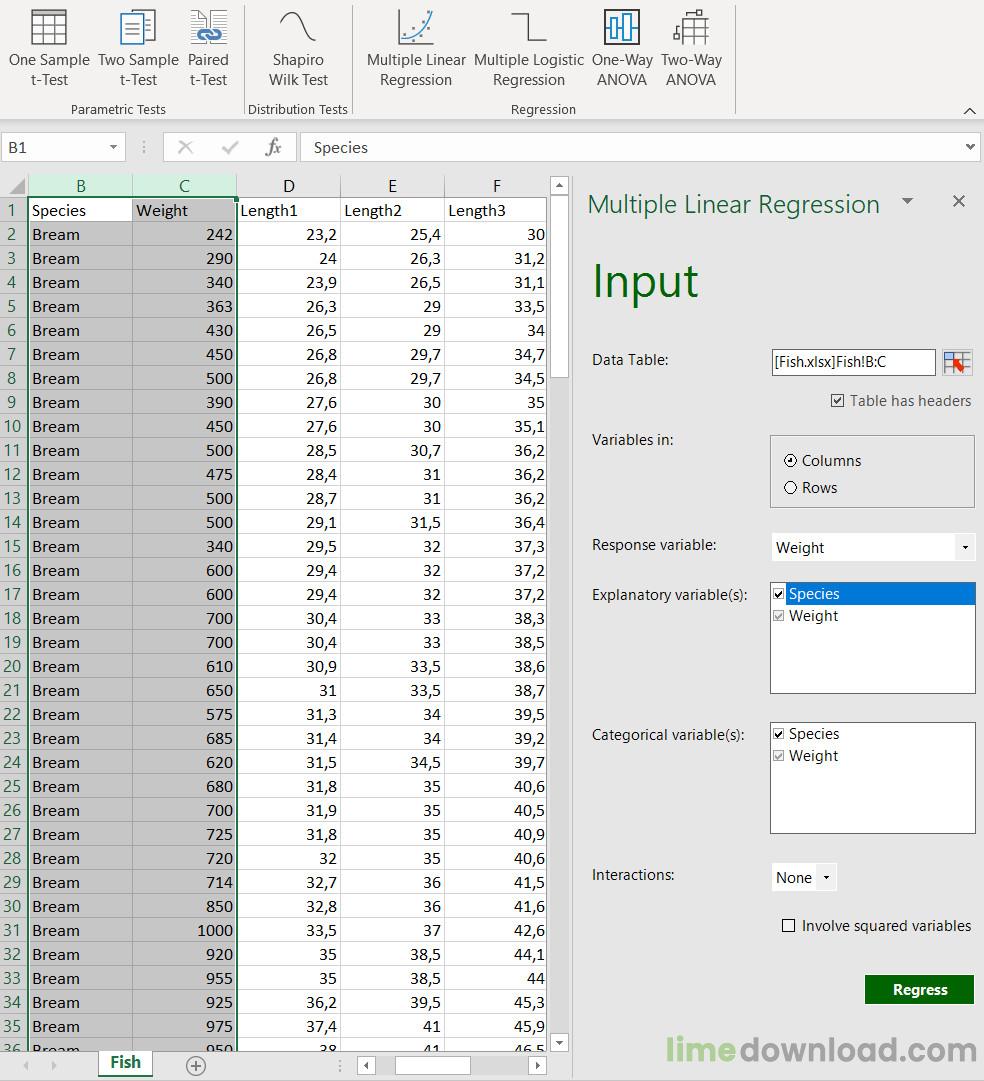The width and height of the screenshot is (984, 1081).
Task: Open Multiple Linear Regression from the ribbon
Action: click(x=416, y=48)
